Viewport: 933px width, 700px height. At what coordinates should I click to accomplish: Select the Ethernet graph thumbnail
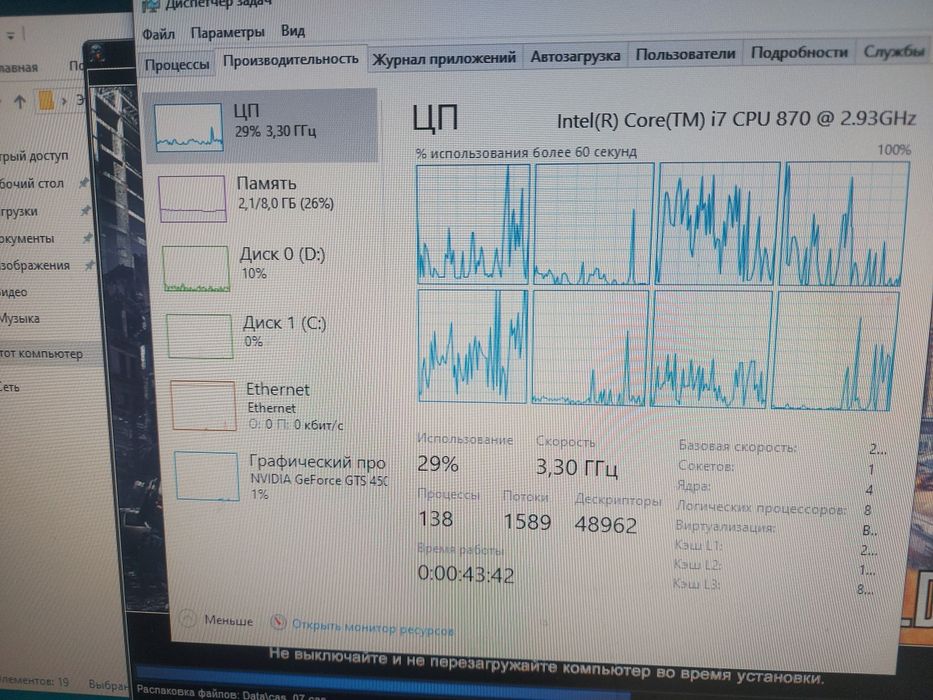[203, 405]
